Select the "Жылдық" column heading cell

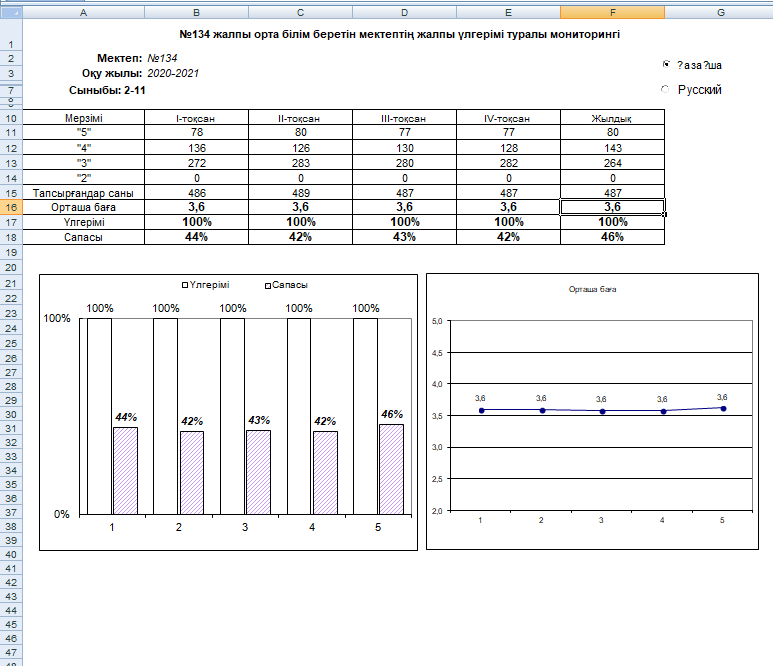click(611, 118)
